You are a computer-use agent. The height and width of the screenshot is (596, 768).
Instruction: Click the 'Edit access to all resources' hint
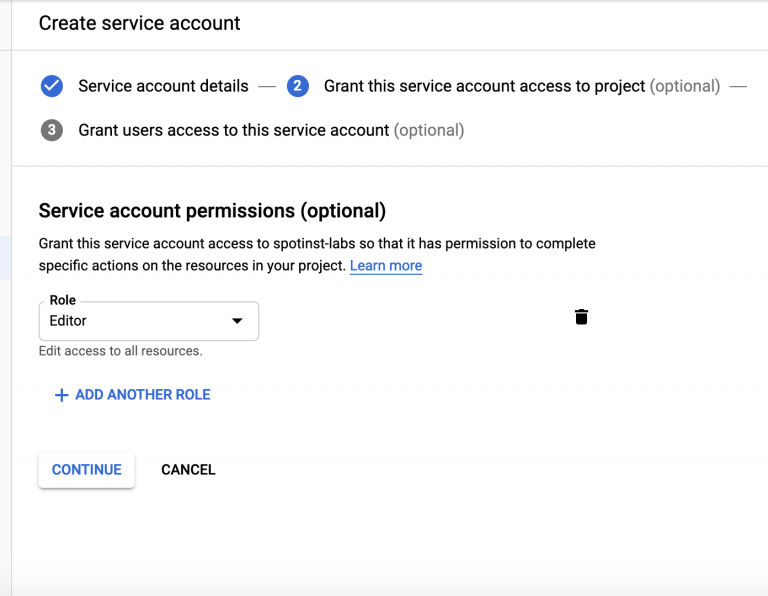[x=120, y=351]
